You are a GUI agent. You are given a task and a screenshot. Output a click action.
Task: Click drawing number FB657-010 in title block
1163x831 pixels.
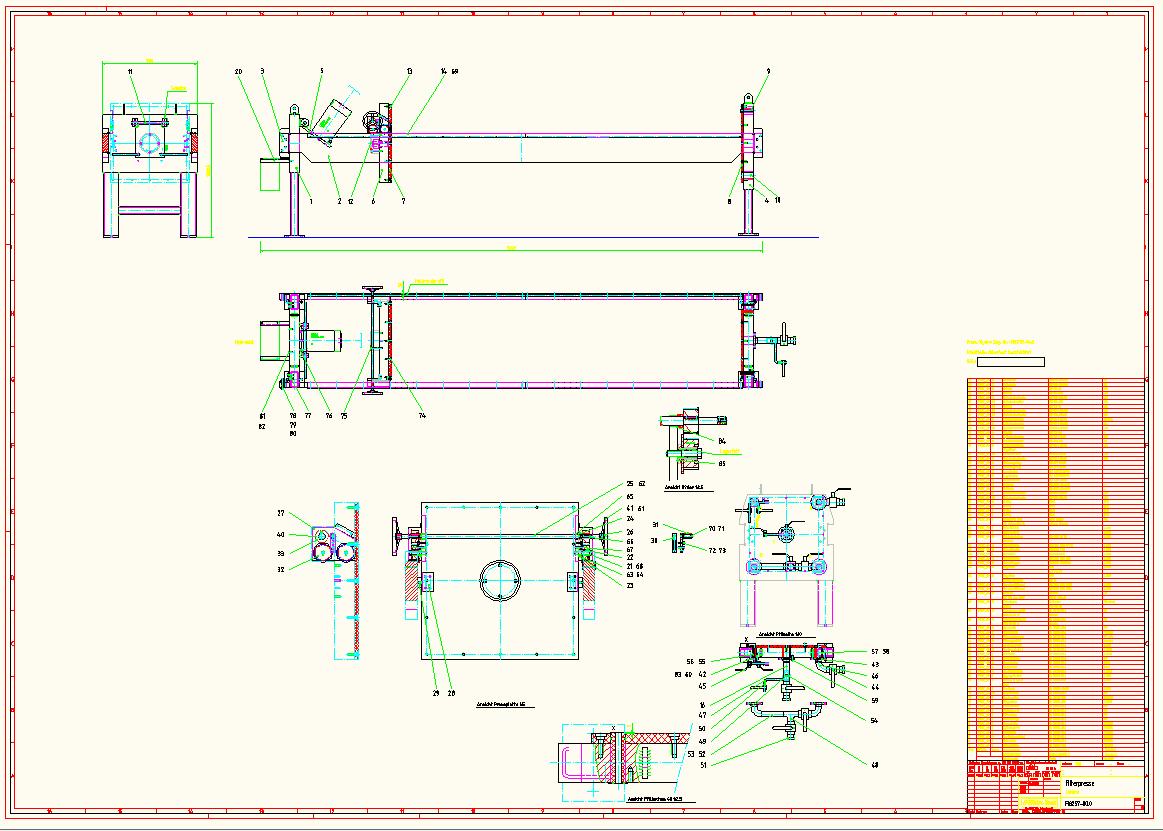pyautogui.click(x=1078, y=802)
